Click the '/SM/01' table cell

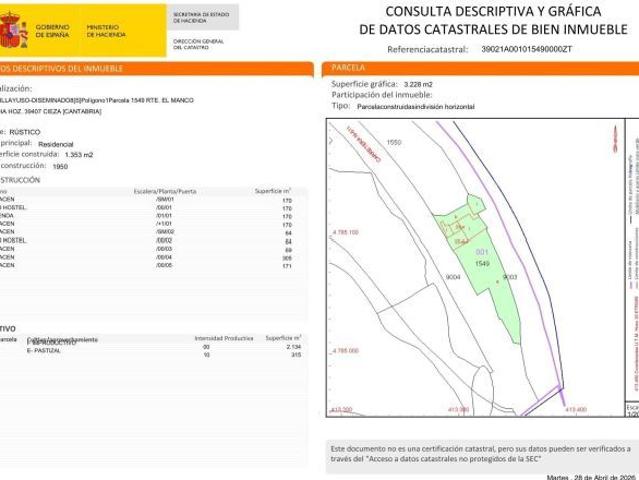point(165,199)
